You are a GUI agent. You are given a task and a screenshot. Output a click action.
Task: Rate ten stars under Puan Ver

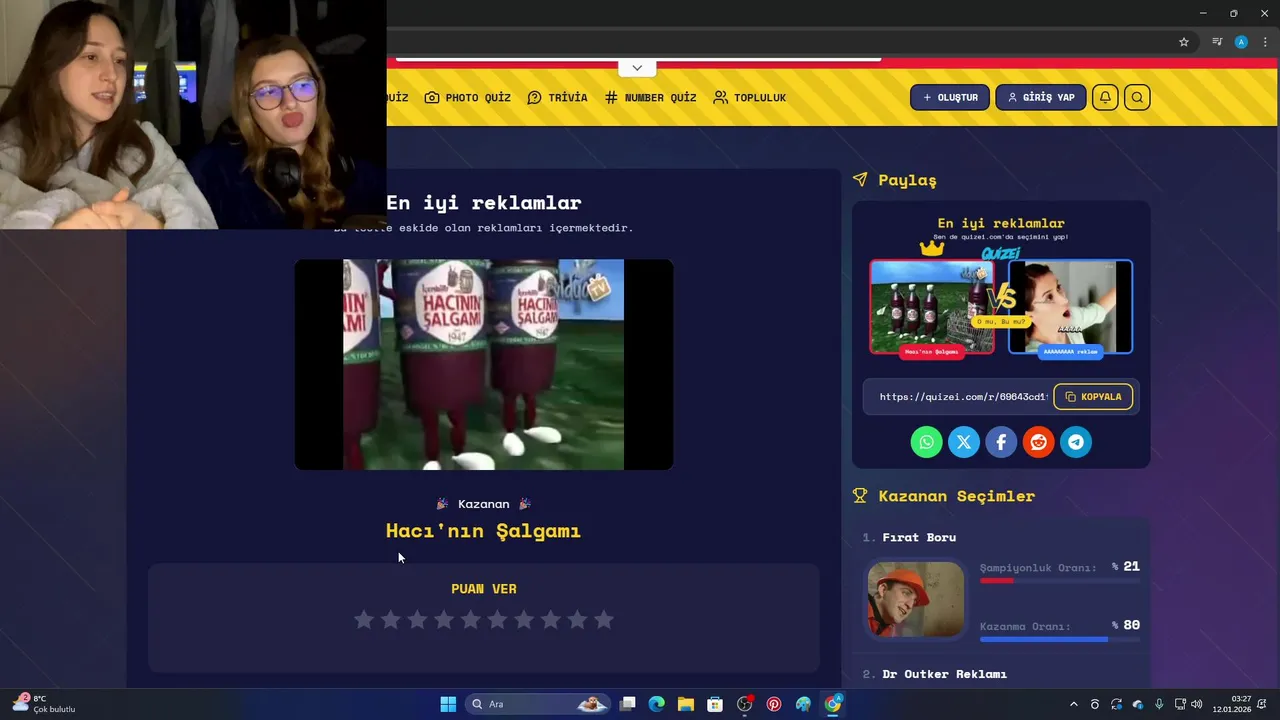604,620
